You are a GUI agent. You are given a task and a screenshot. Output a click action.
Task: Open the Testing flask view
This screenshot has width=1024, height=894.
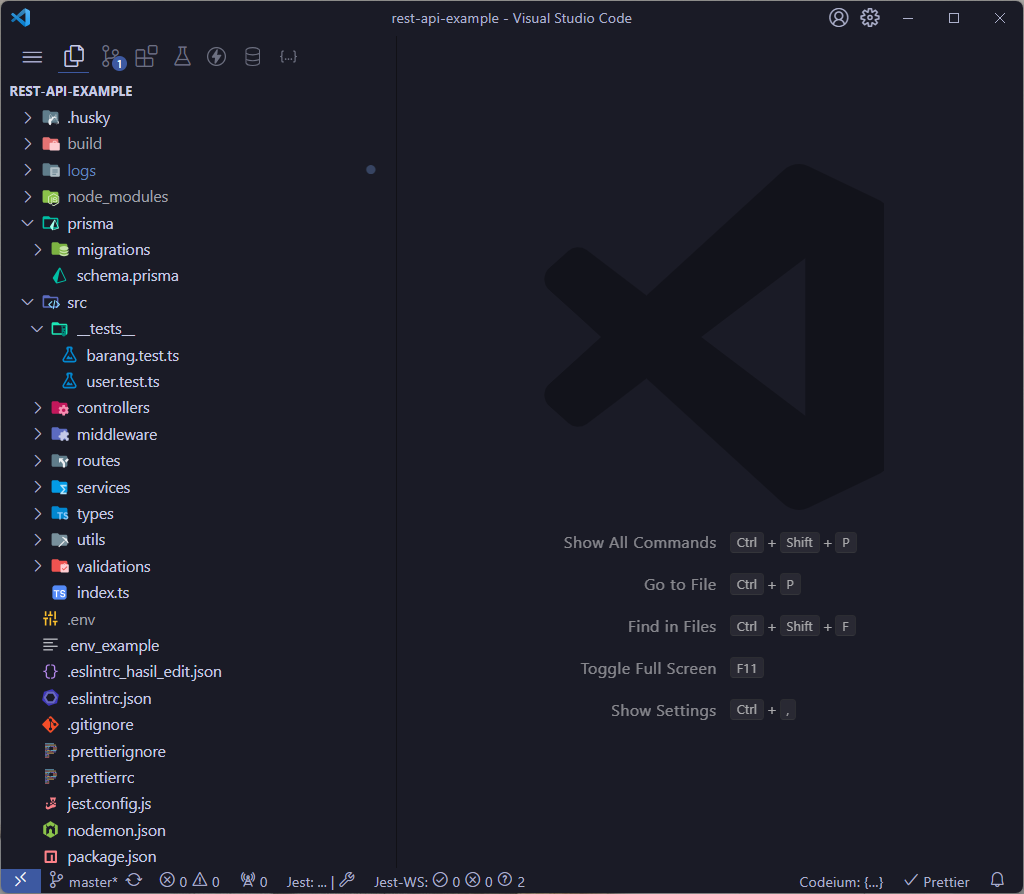tap(182, 56)
